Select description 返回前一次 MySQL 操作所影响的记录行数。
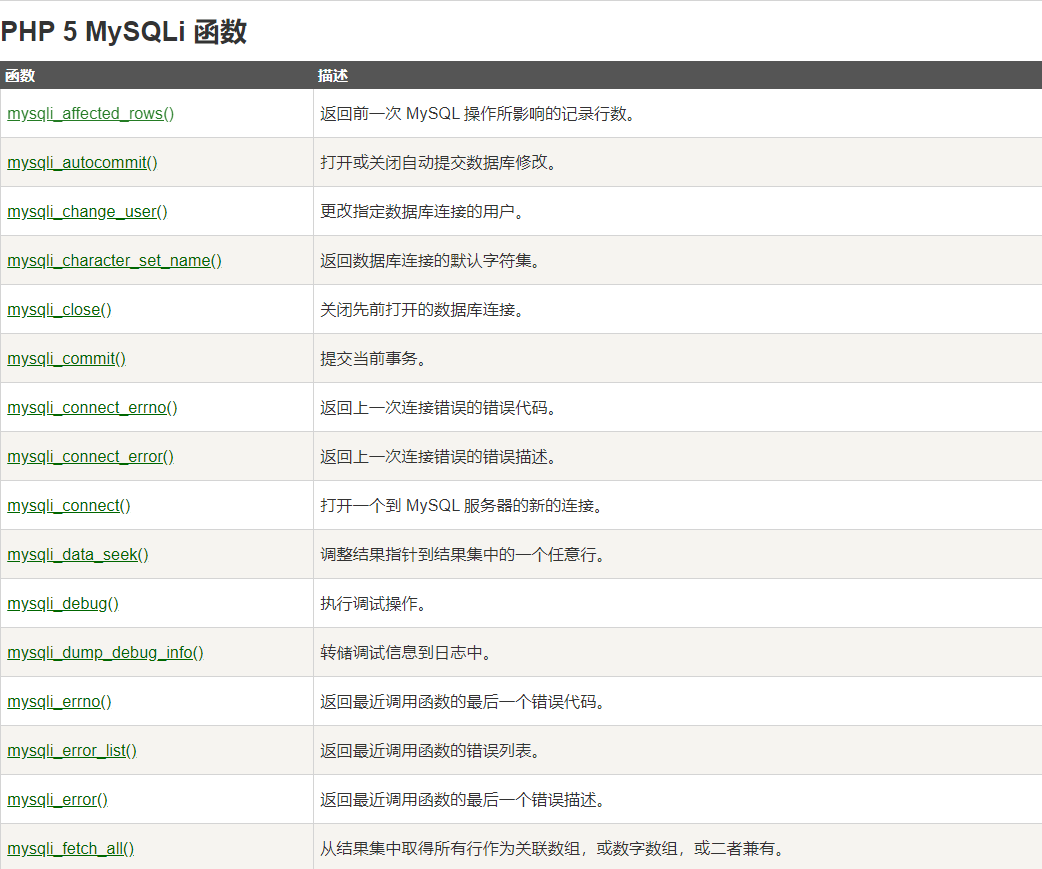 click(478, 114)
